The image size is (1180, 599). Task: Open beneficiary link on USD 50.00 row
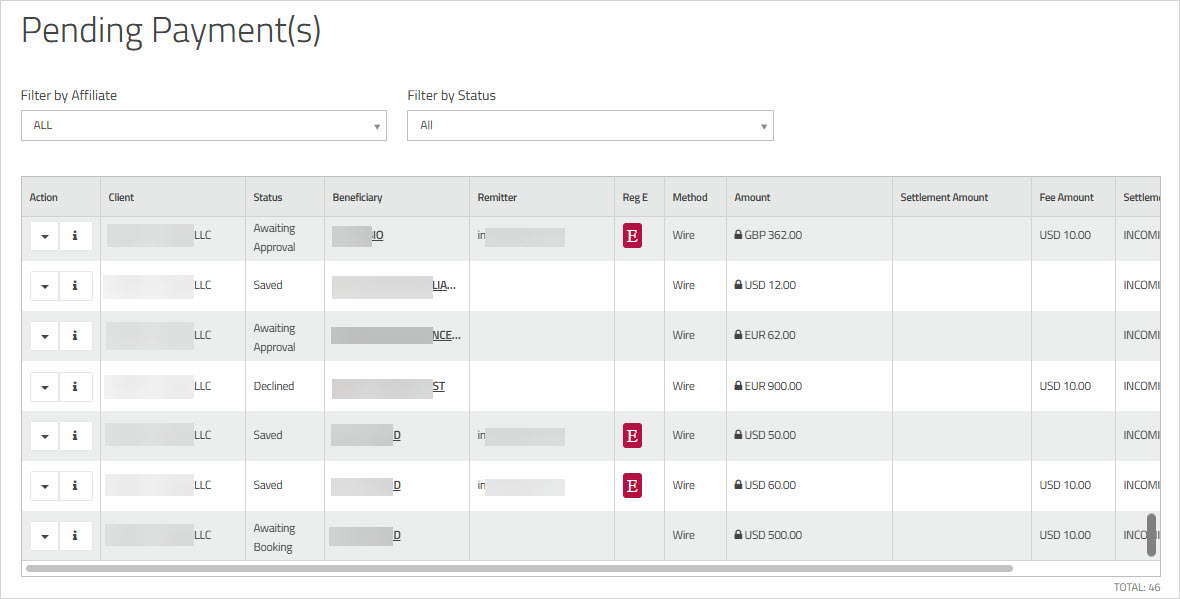tap(366, 435)
